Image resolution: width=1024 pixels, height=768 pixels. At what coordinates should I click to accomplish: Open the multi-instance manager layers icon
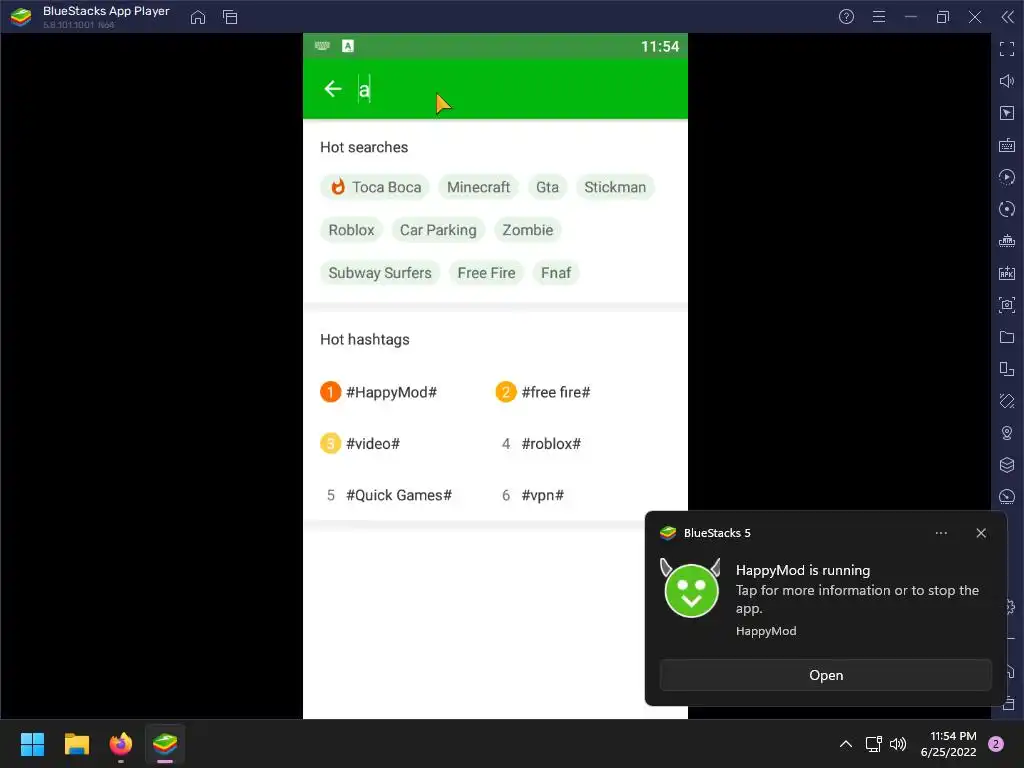(1007, 465)
